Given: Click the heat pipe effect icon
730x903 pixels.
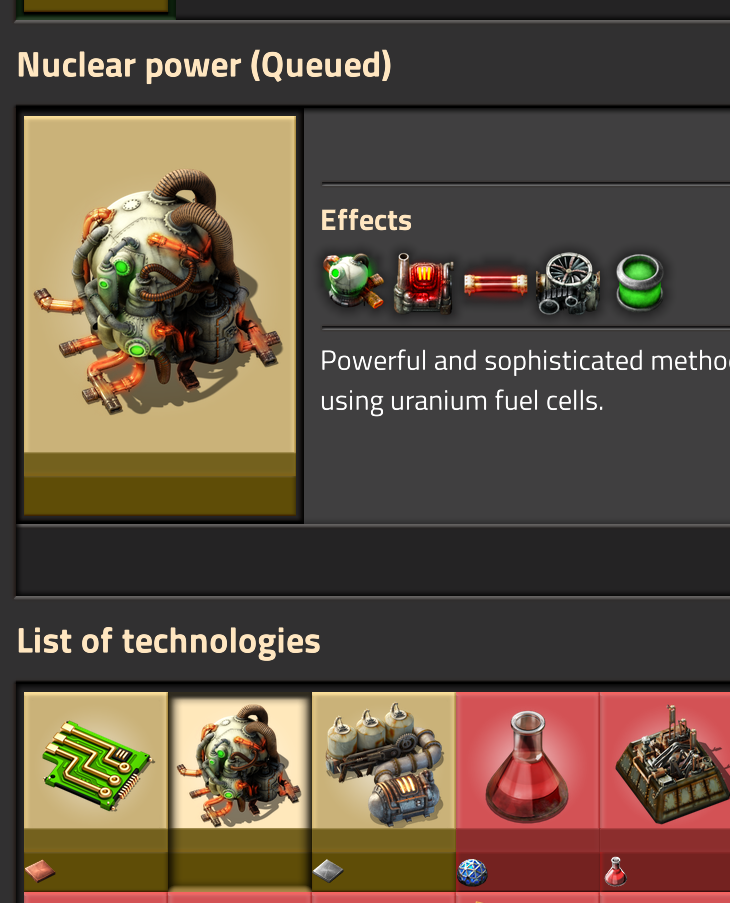Looking at the screenshot, I should click(496, 284).
